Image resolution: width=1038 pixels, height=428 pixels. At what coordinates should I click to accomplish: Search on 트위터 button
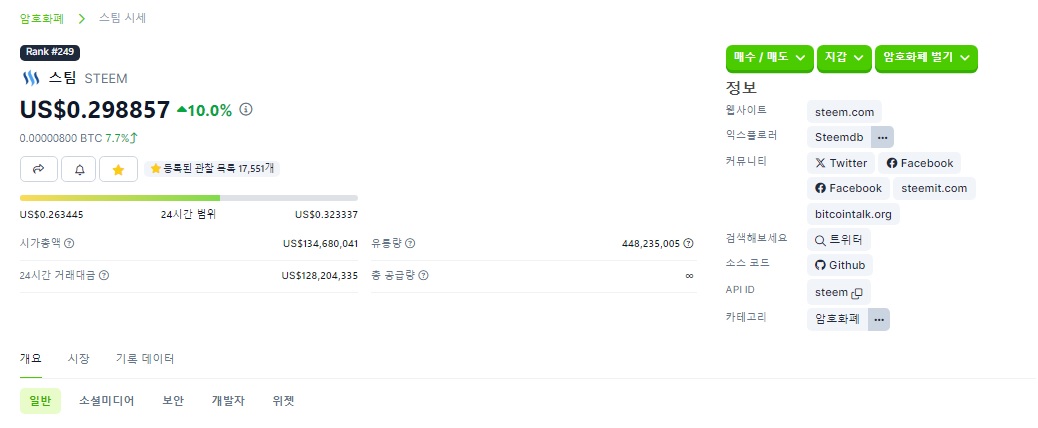tap(839, 239)
